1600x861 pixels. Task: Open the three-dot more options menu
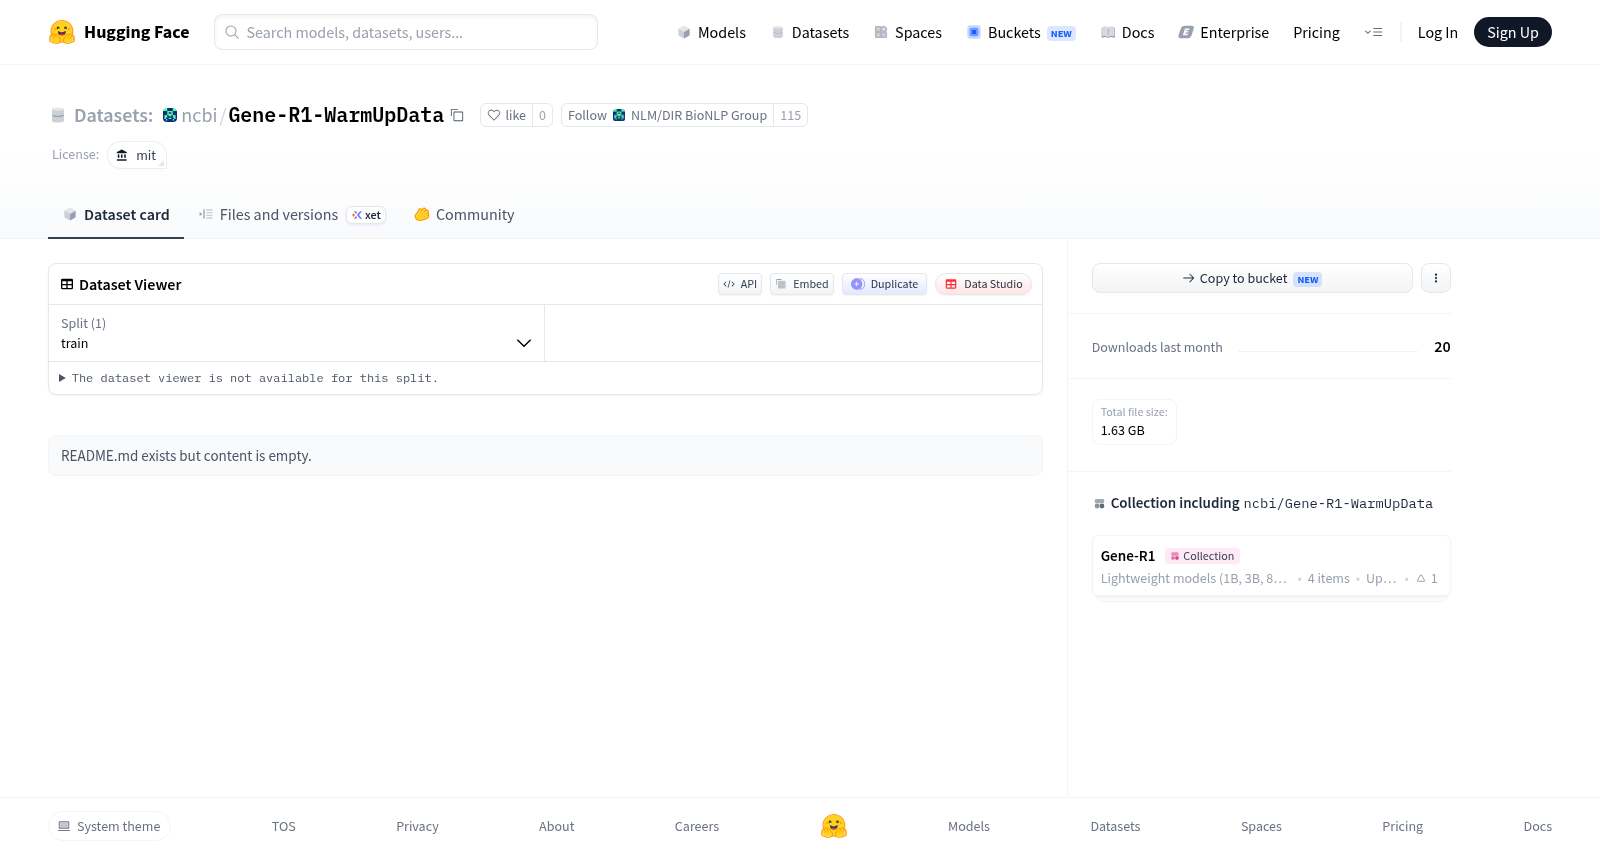[x=1436, y=278]
